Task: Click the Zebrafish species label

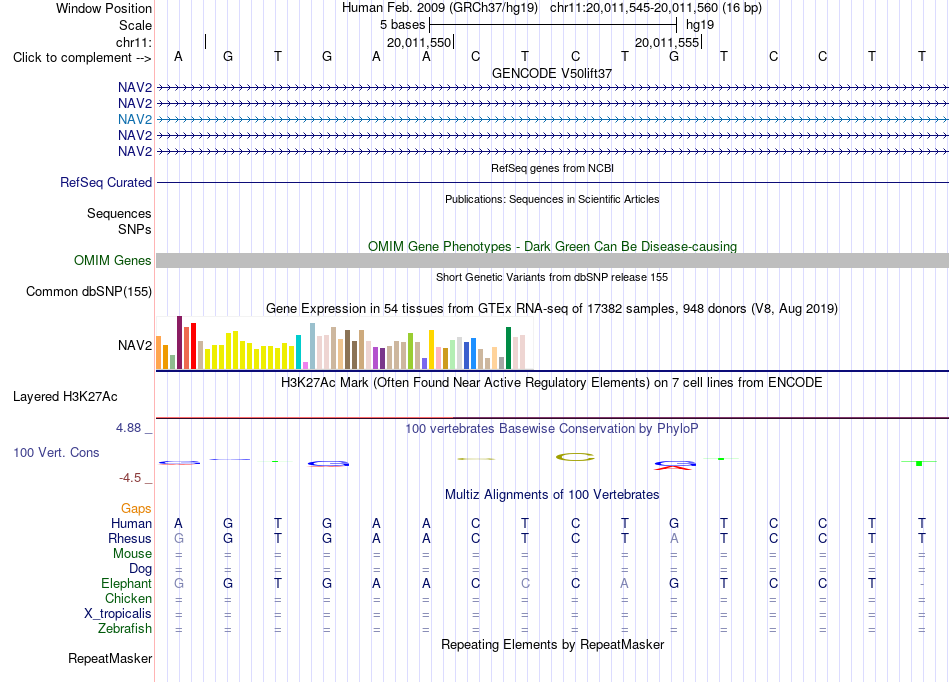Action: point(125,629)
